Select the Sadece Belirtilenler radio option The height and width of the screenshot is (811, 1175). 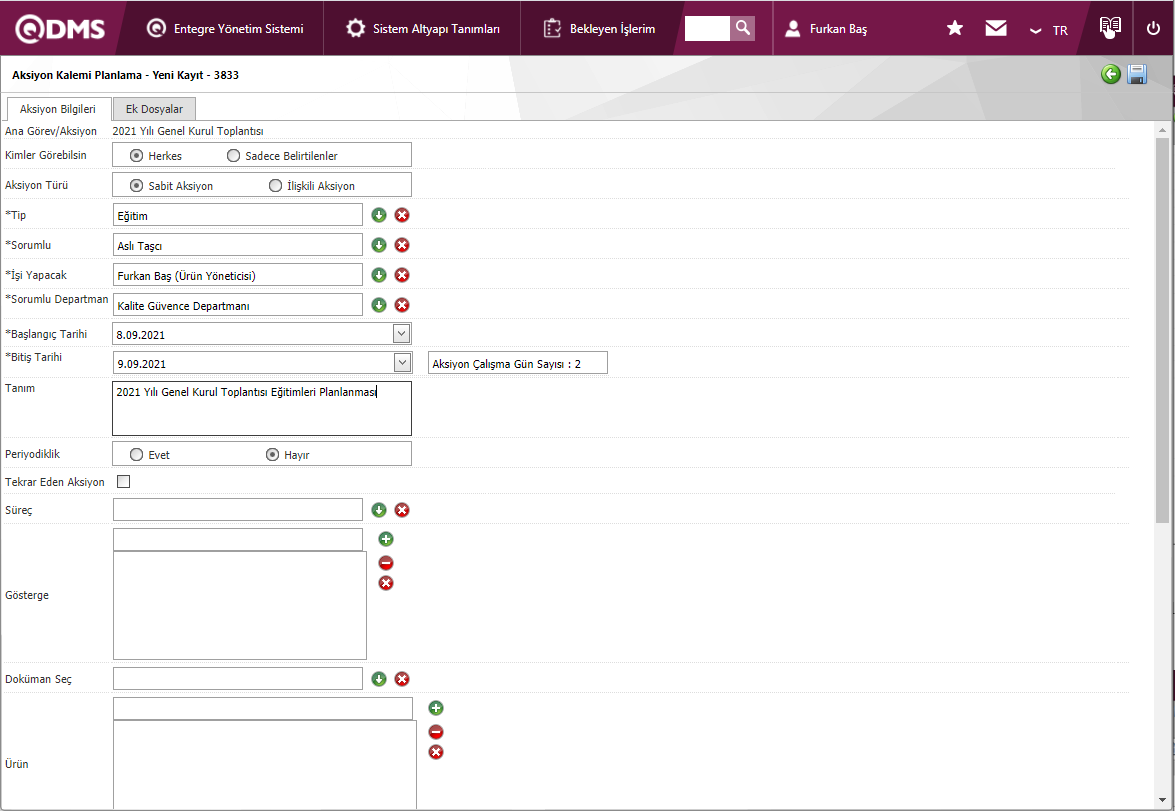tap(234, 156)
